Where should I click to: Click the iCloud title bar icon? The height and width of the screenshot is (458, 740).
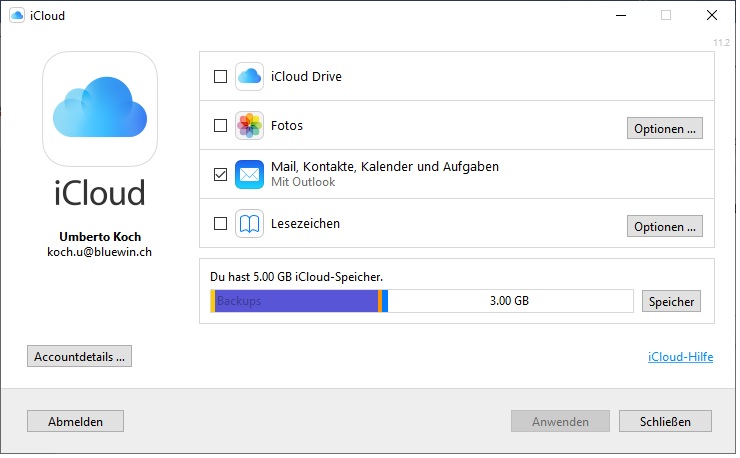click(17, 16)
